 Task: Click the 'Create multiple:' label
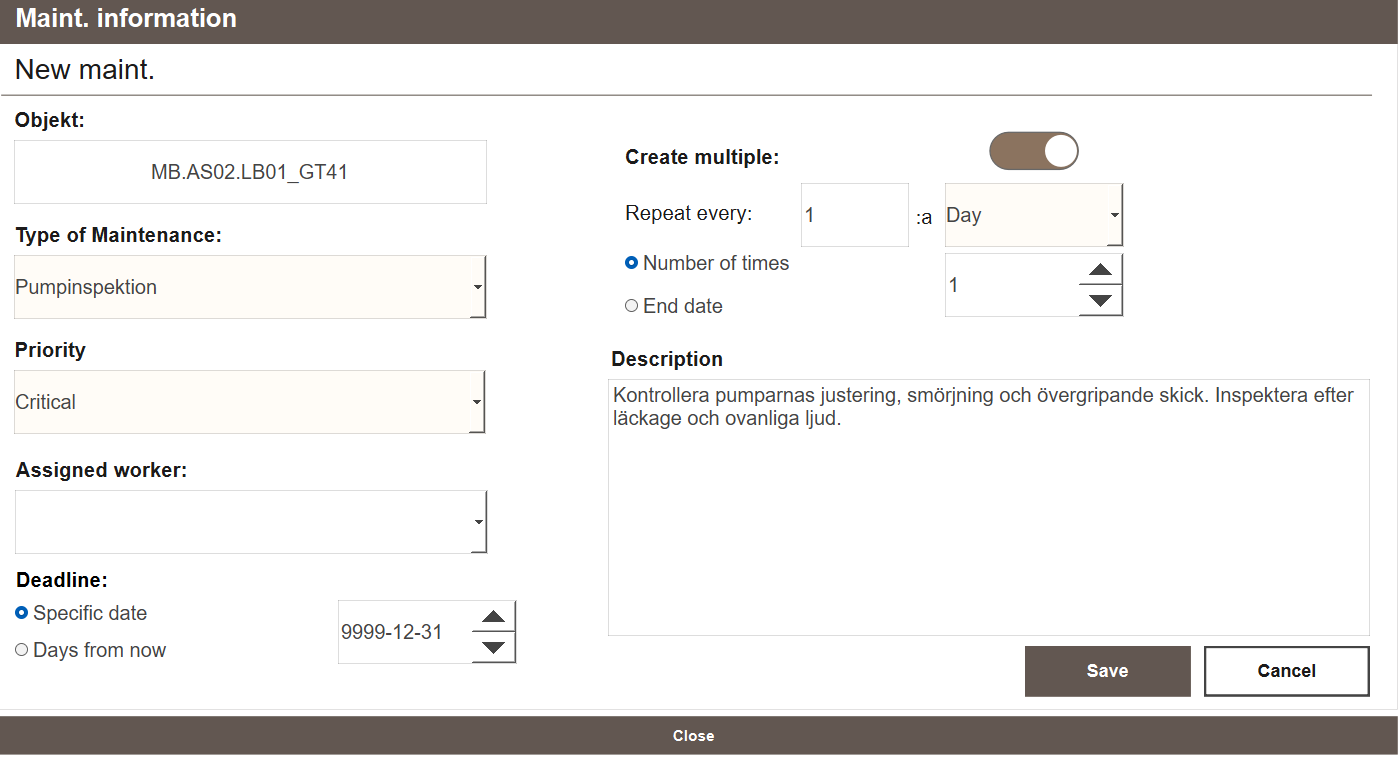(702, 157)
